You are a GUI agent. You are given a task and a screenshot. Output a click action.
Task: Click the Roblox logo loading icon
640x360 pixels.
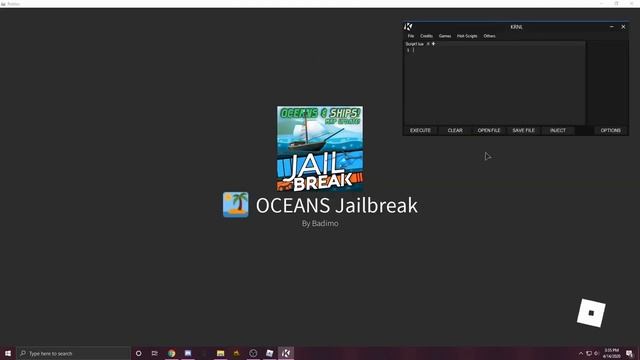(x=591, y=313)
